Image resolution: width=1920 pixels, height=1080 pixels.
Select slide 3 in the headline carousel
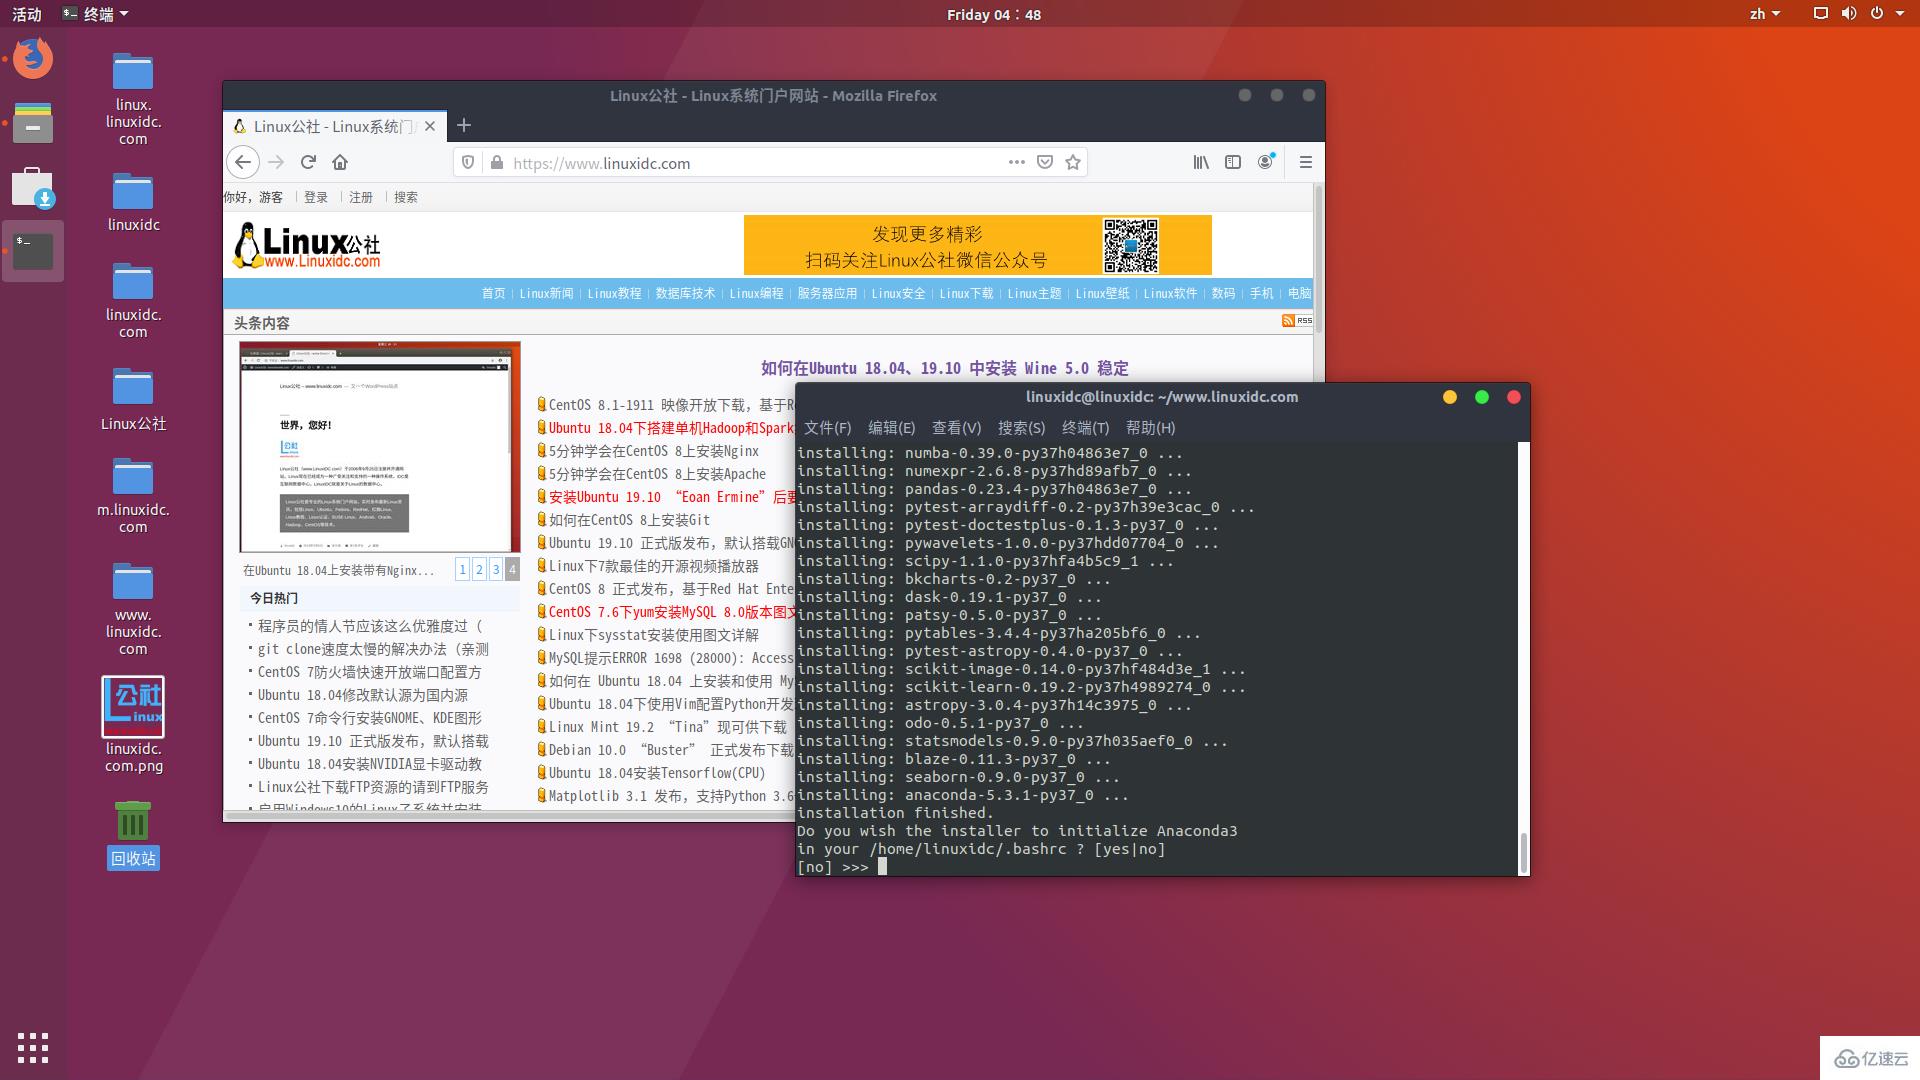[495, 569]
